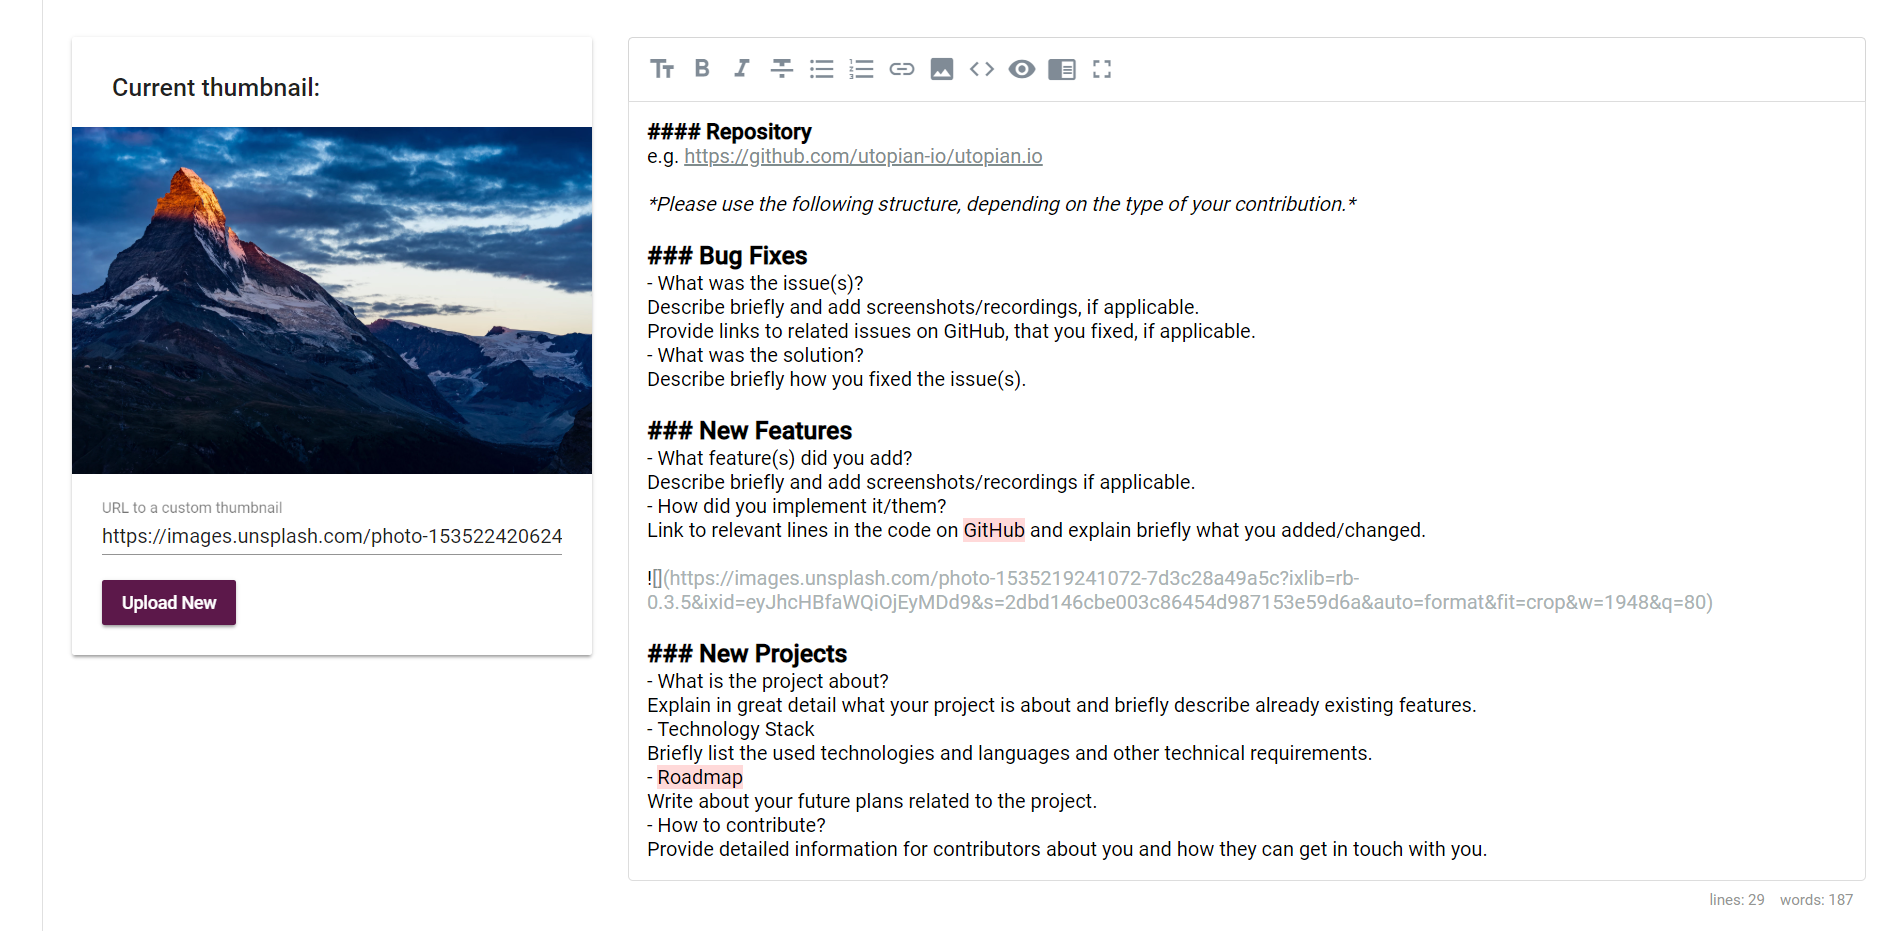Toggle side-by-side preview mode
This screenshot has width=1887, height=931.
coord(1062,69)
